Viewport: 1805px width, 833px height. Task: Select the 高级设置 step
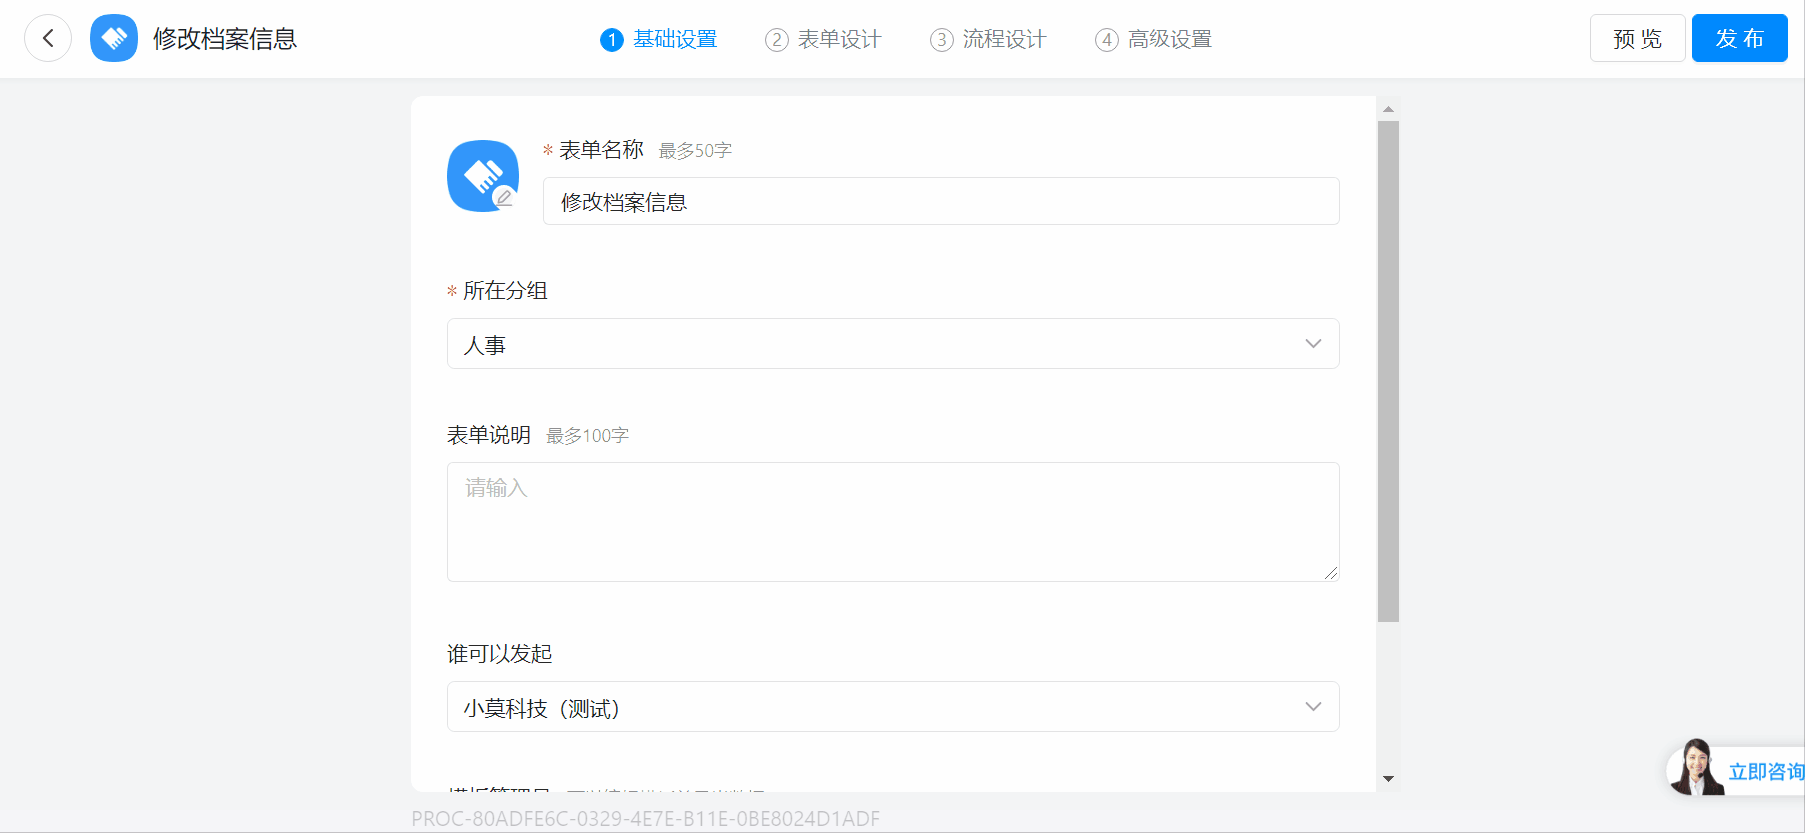(x=1154, y=39)
